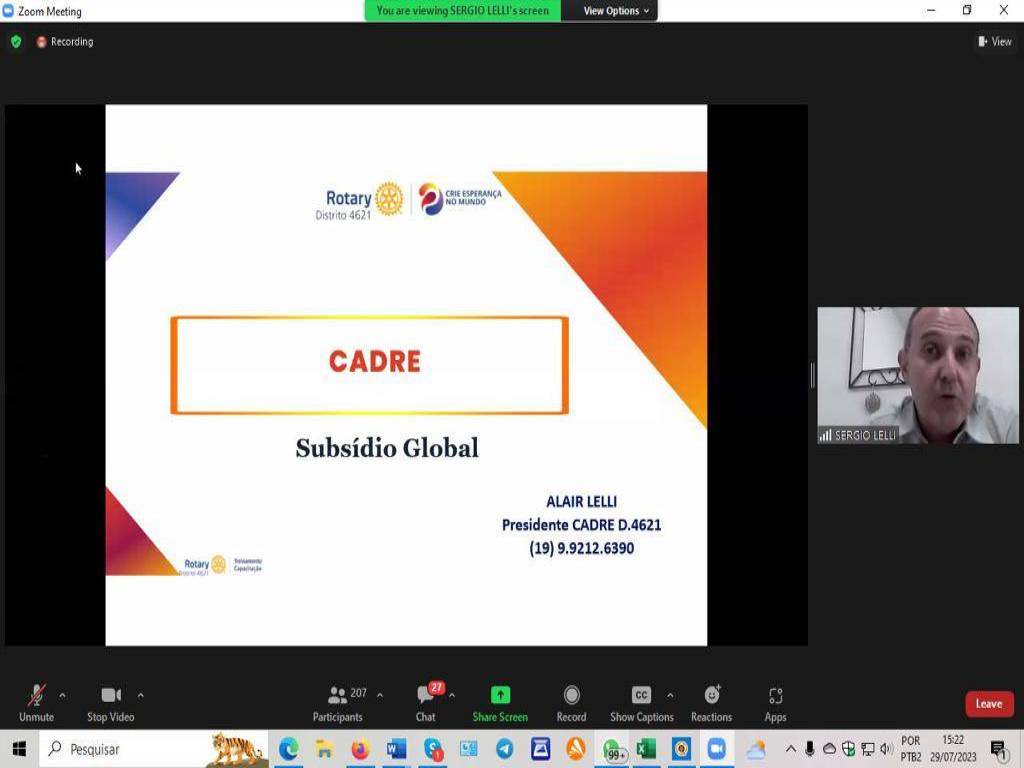Open the View Options menu
This screenshot has height=768, width=1024.
pyautogui.click(x=616, y=11)
